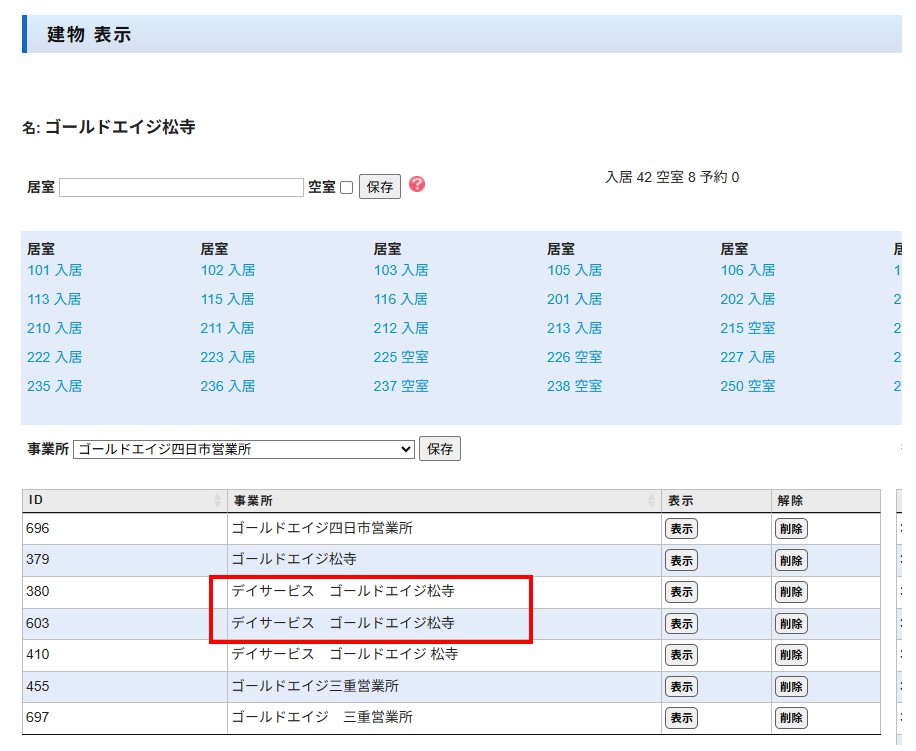Open room link 236 入居
This screenshot has height=751, width=916.
pyautogui.click(x=228, y=386)
